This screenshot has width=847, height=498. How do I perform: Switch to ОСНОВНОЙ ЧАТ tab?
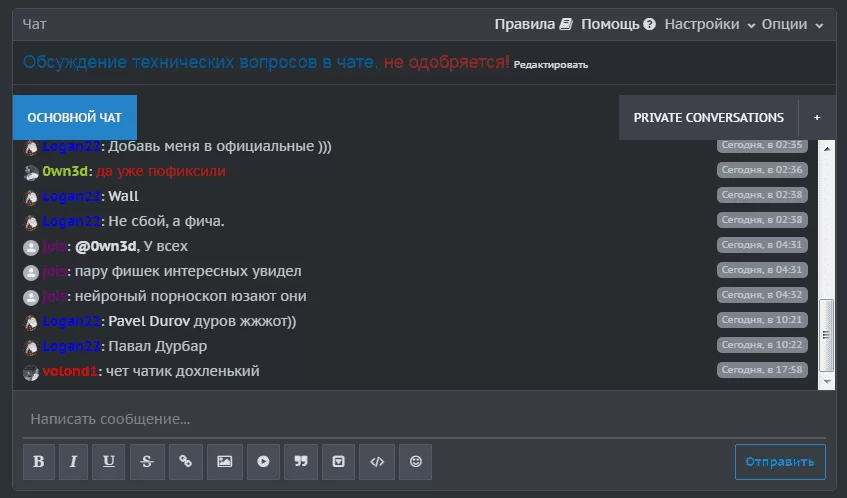point(75,117)
